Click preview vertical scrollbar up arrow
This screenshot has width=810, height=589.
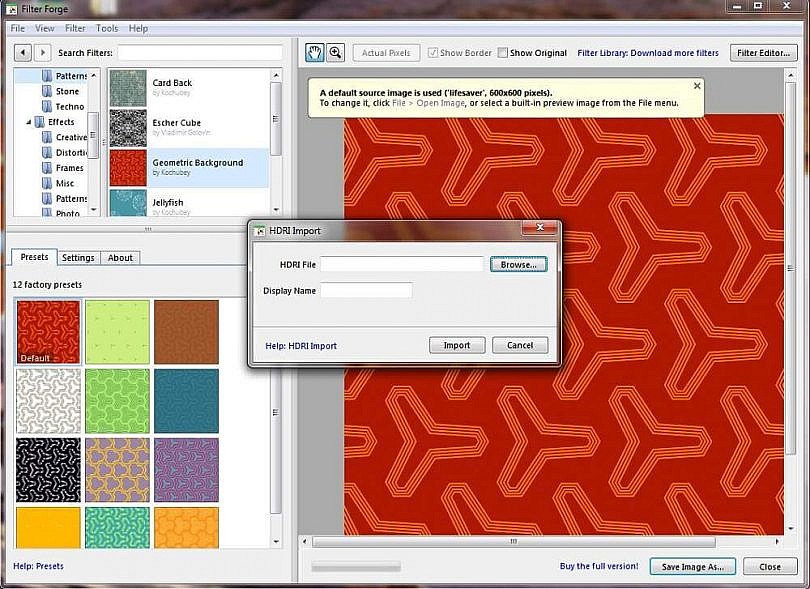790,75
